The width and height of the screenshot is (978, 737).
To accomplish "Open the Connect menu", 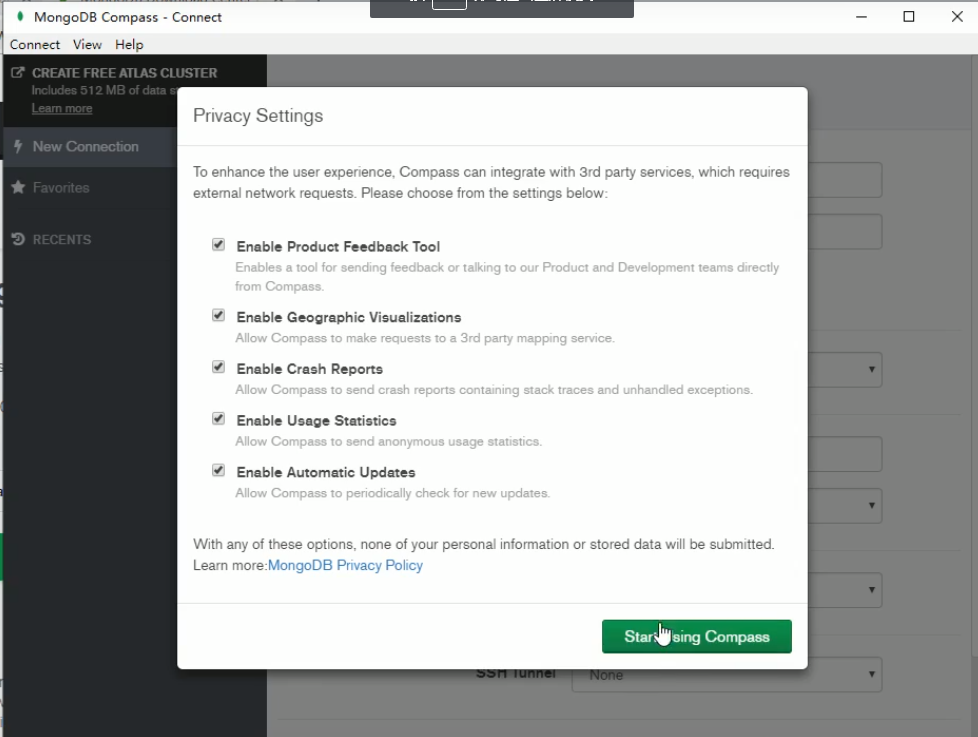I will point(35,45).
